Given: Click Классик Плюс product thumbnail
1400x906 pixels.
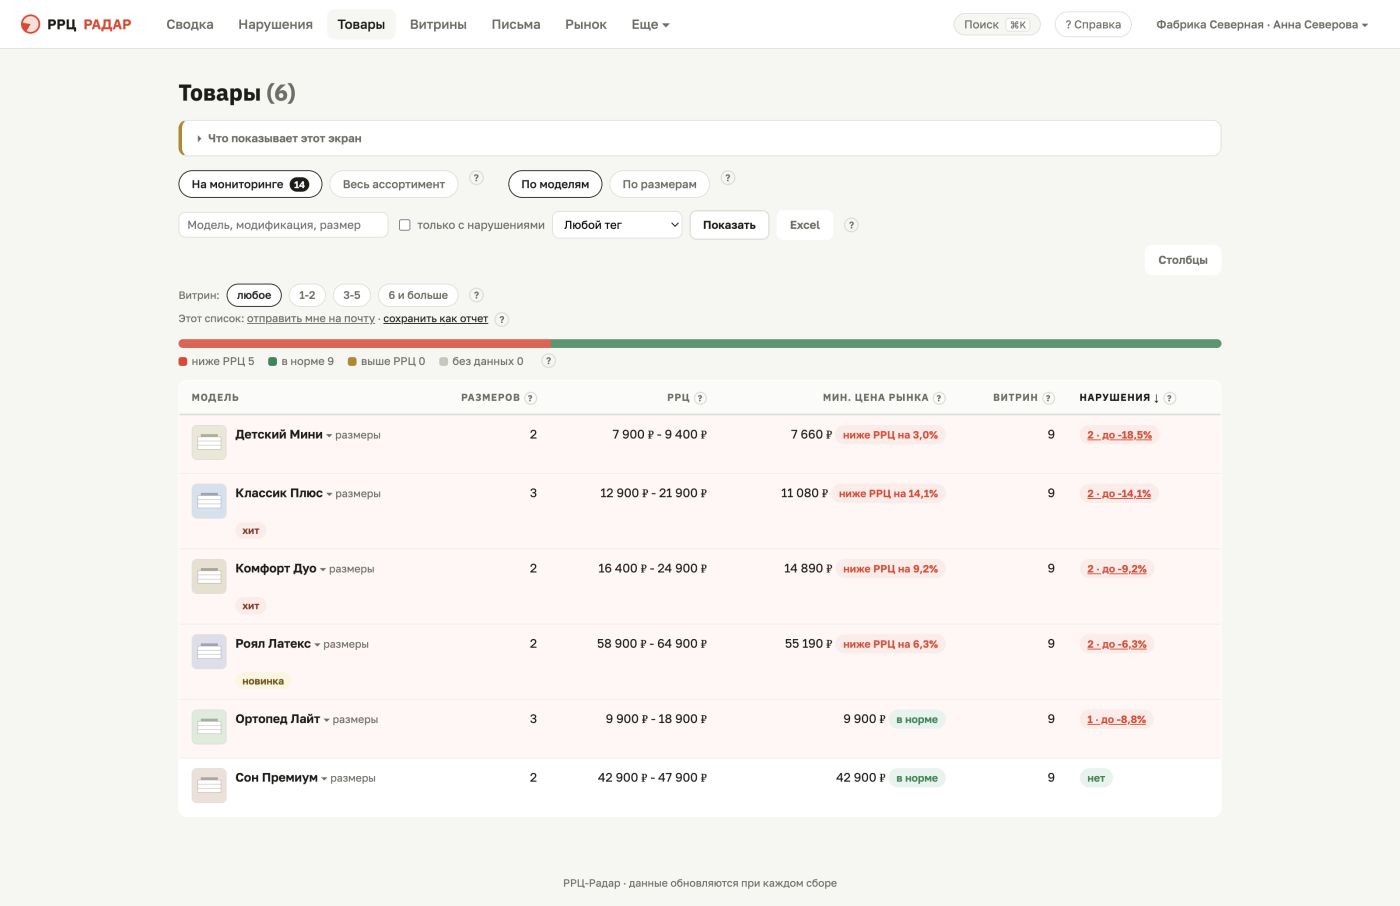Looking at the screenshot, I should click(209, 501).
